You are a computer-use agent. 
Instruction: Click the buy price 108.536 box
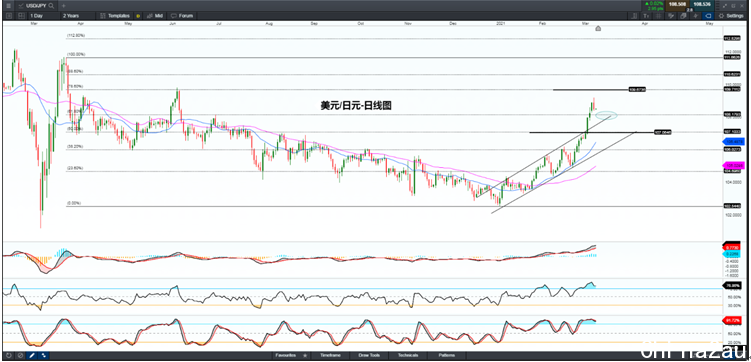click(702, 4)
